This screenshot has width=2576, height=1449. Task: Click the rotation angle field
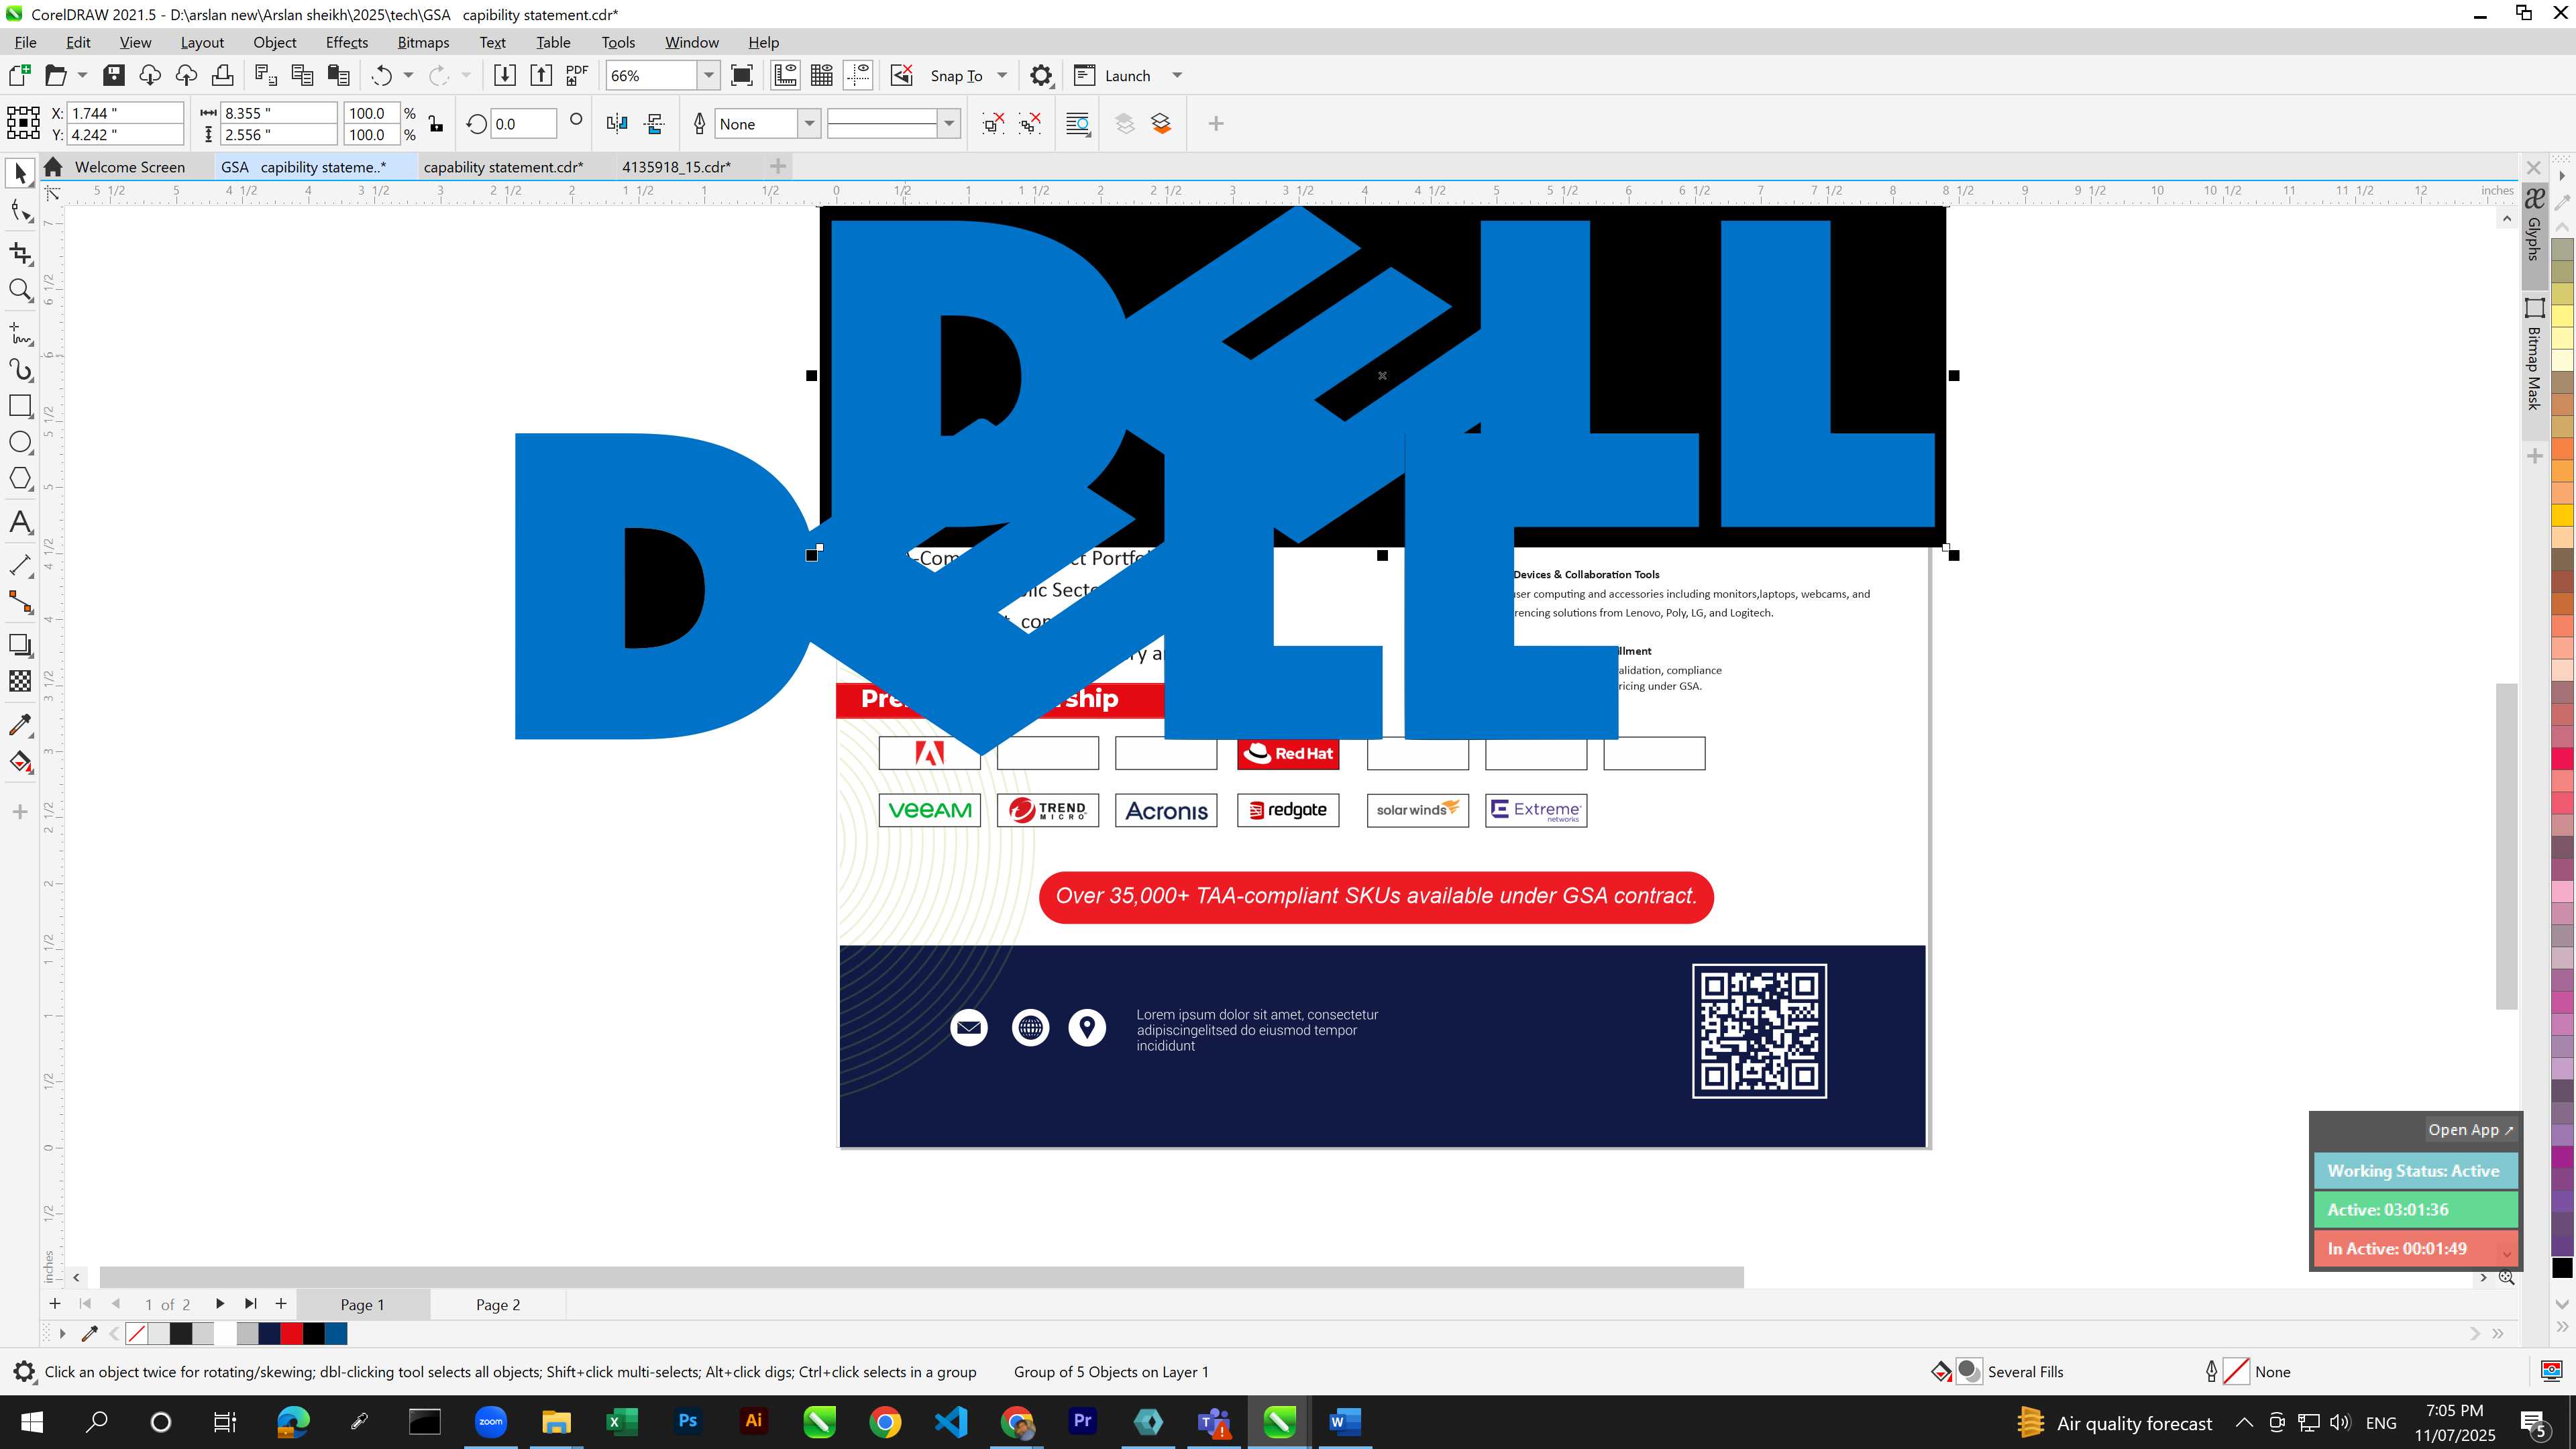[x=523, y=124]
